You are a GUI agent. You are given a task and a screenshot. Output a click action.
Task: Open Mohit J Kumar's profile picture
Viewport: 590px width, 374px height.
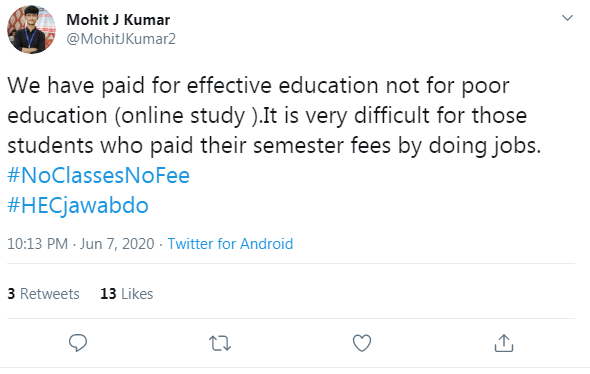tap(31, 29)
